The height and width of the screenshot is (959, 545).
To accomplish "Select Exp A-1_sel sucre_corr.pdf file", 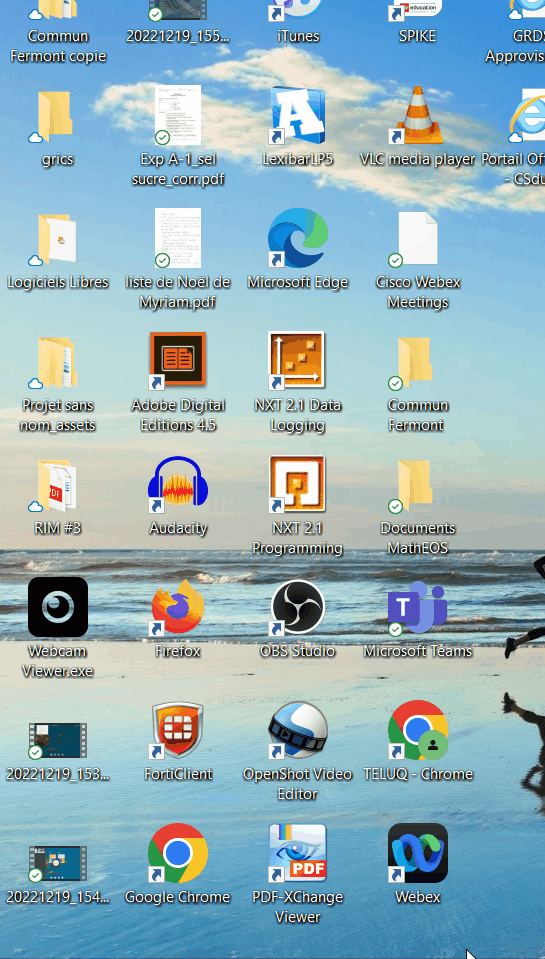I will (x=178, y=117).
